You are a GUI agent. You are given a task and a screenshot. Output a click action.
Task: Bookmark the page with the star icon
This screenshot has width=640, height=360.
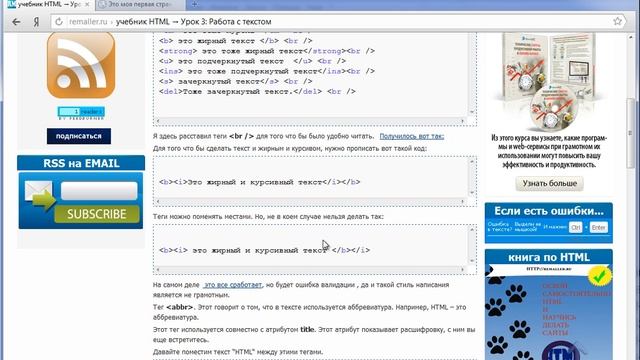617,21
